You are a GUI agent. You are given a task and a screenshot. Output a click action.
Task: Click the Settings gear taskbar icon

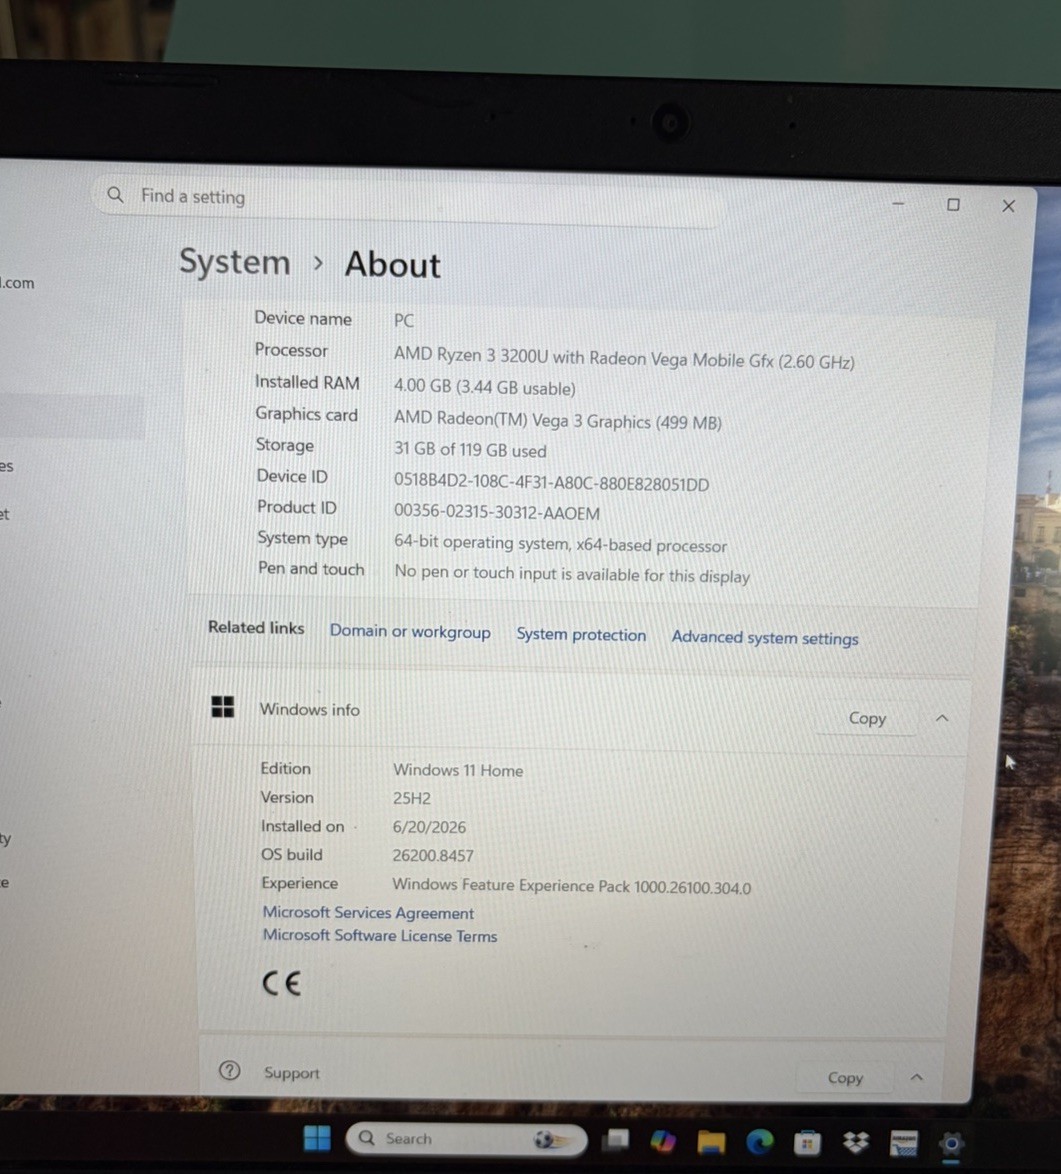tap(951, 1144)
